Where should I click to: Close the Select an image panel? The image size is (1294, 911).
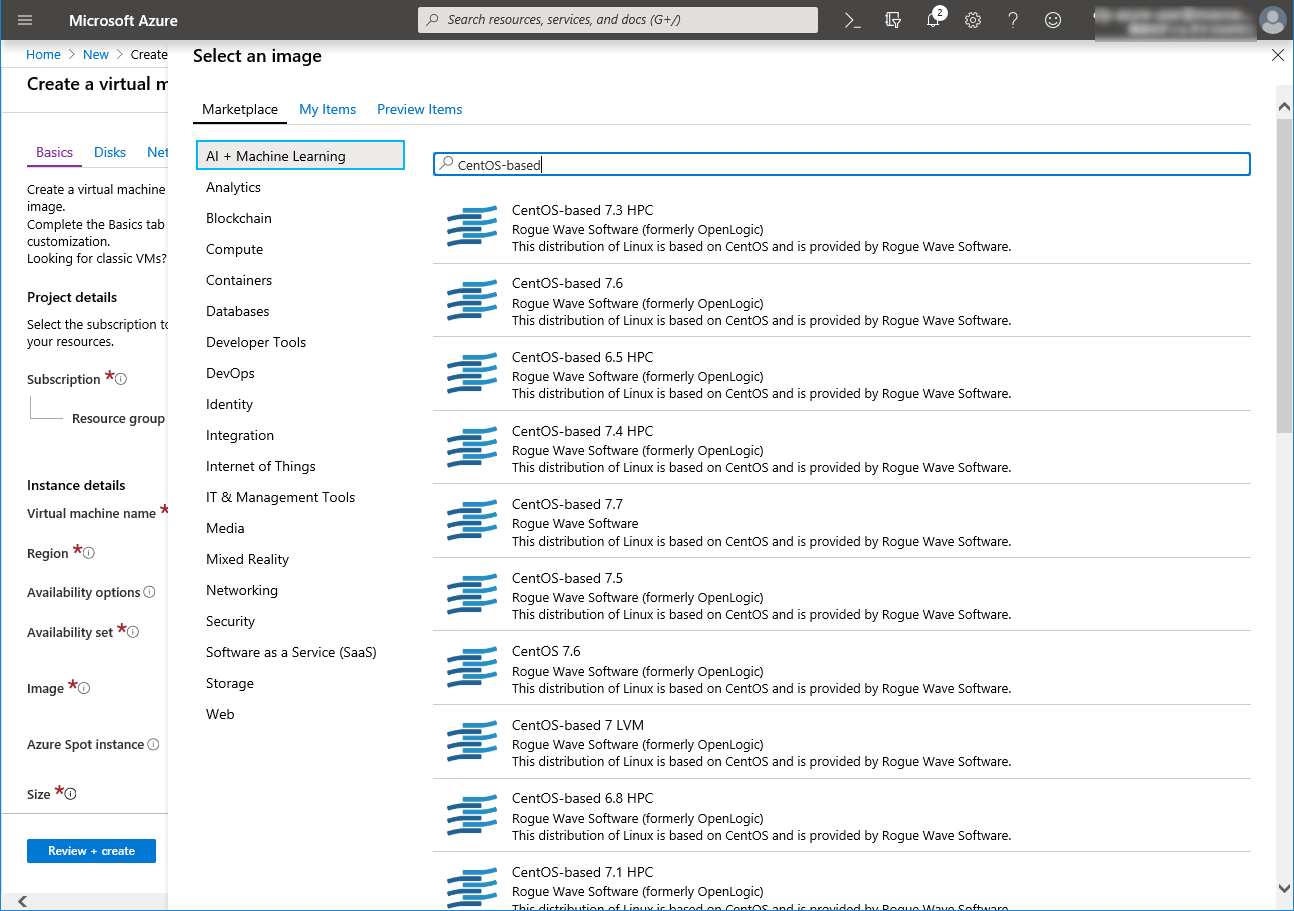(1277, 56)
